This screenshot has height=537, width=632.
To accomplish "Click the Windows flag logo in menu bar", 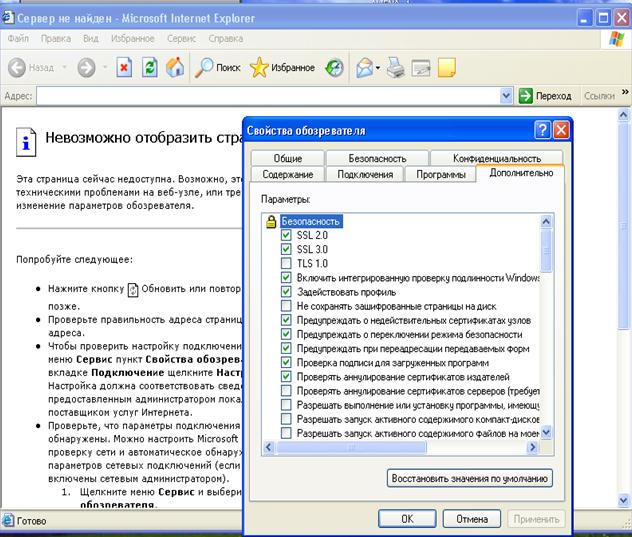I will pyautogui.click(x=616, y=39).
